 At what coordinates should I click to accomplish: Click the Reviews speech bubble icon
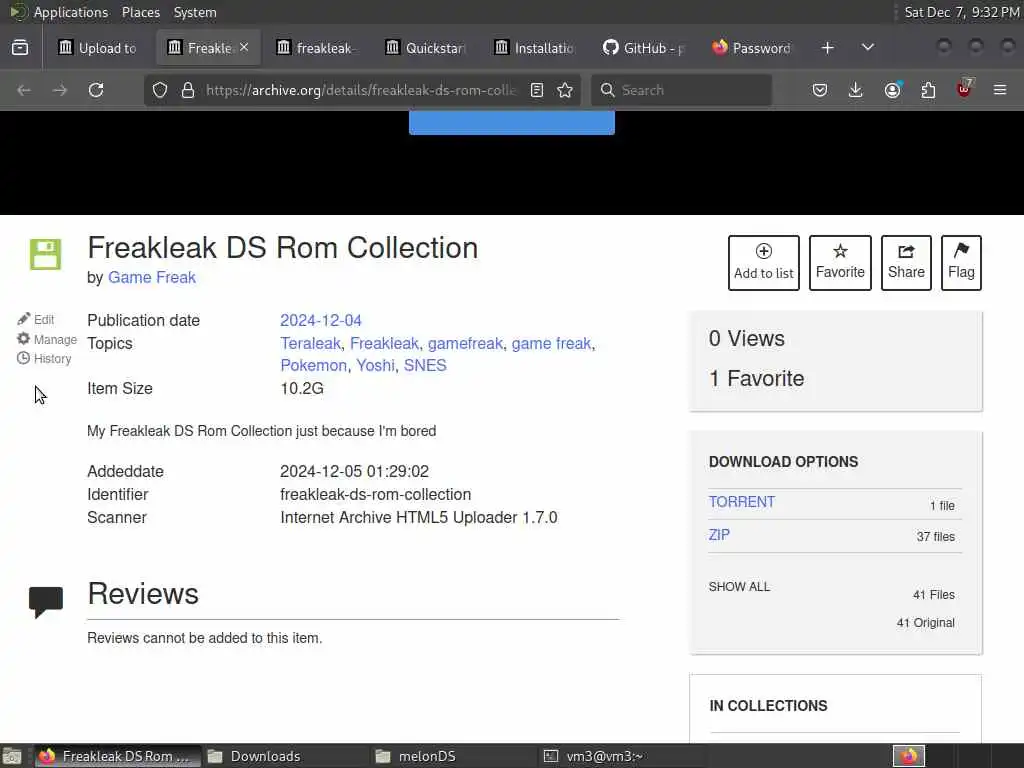[46, 601]
